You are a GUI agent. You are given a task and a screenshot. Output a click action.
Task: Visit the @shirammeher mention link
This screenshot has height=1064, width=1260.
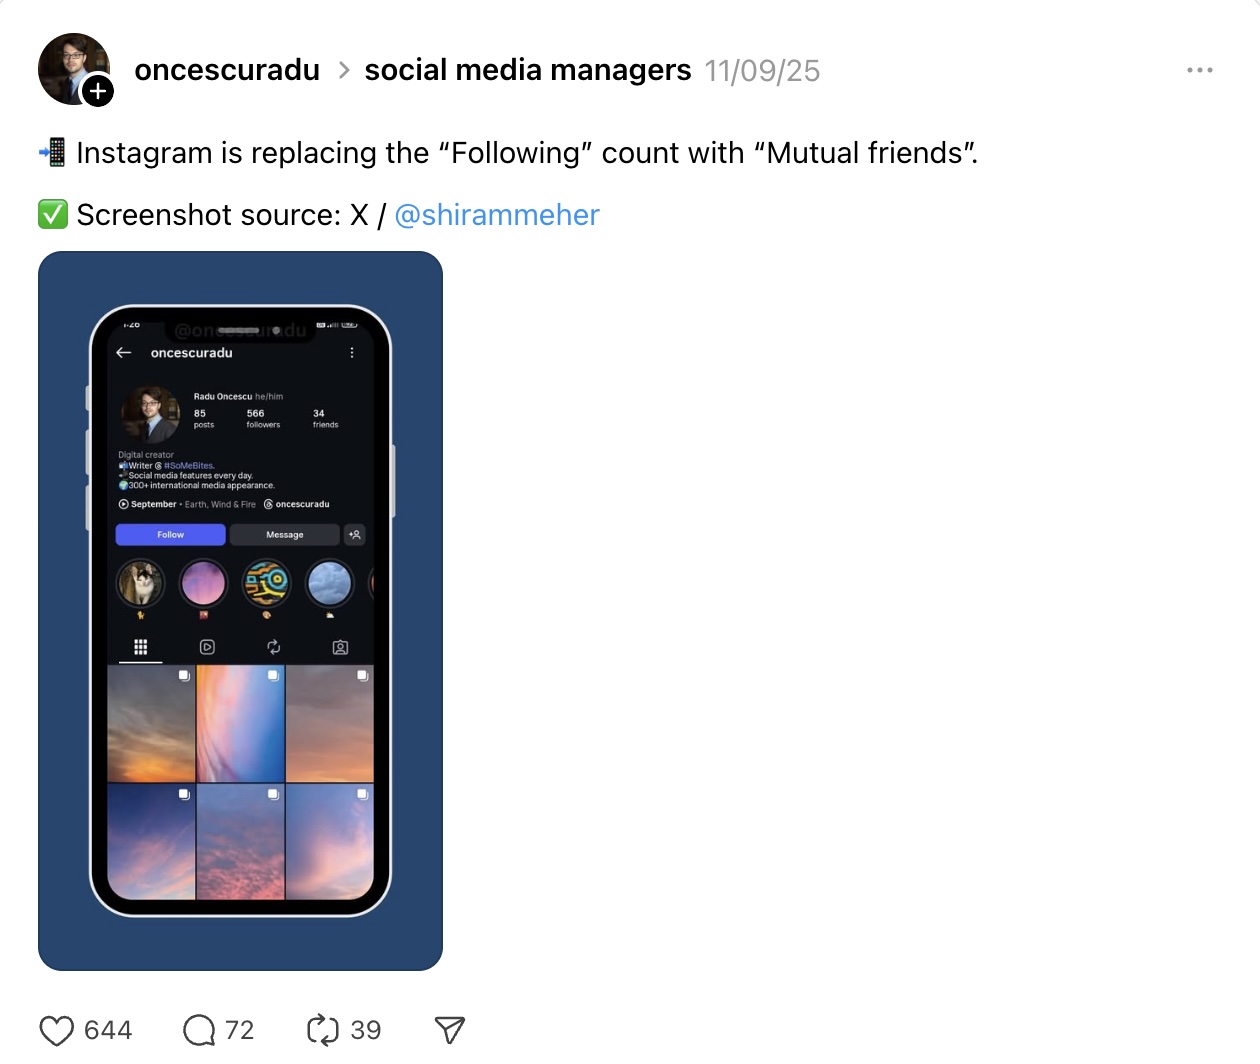coord(497,215)
